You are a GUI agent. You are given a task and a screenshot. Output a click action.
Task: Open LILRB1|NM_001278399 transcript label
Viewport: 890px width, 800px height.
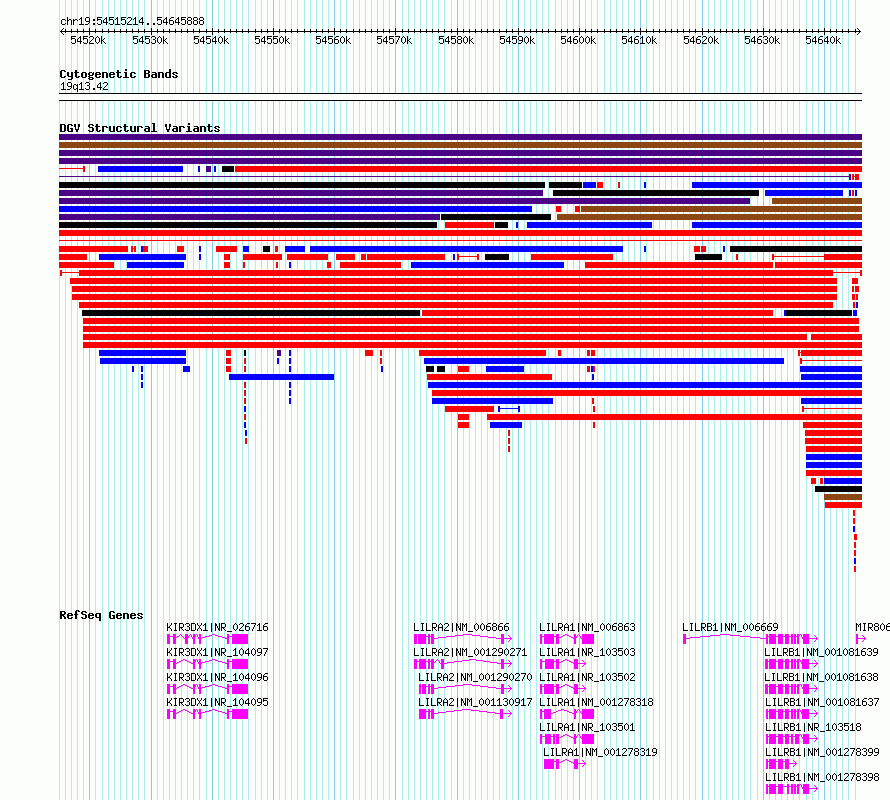[x=822, y=752]
